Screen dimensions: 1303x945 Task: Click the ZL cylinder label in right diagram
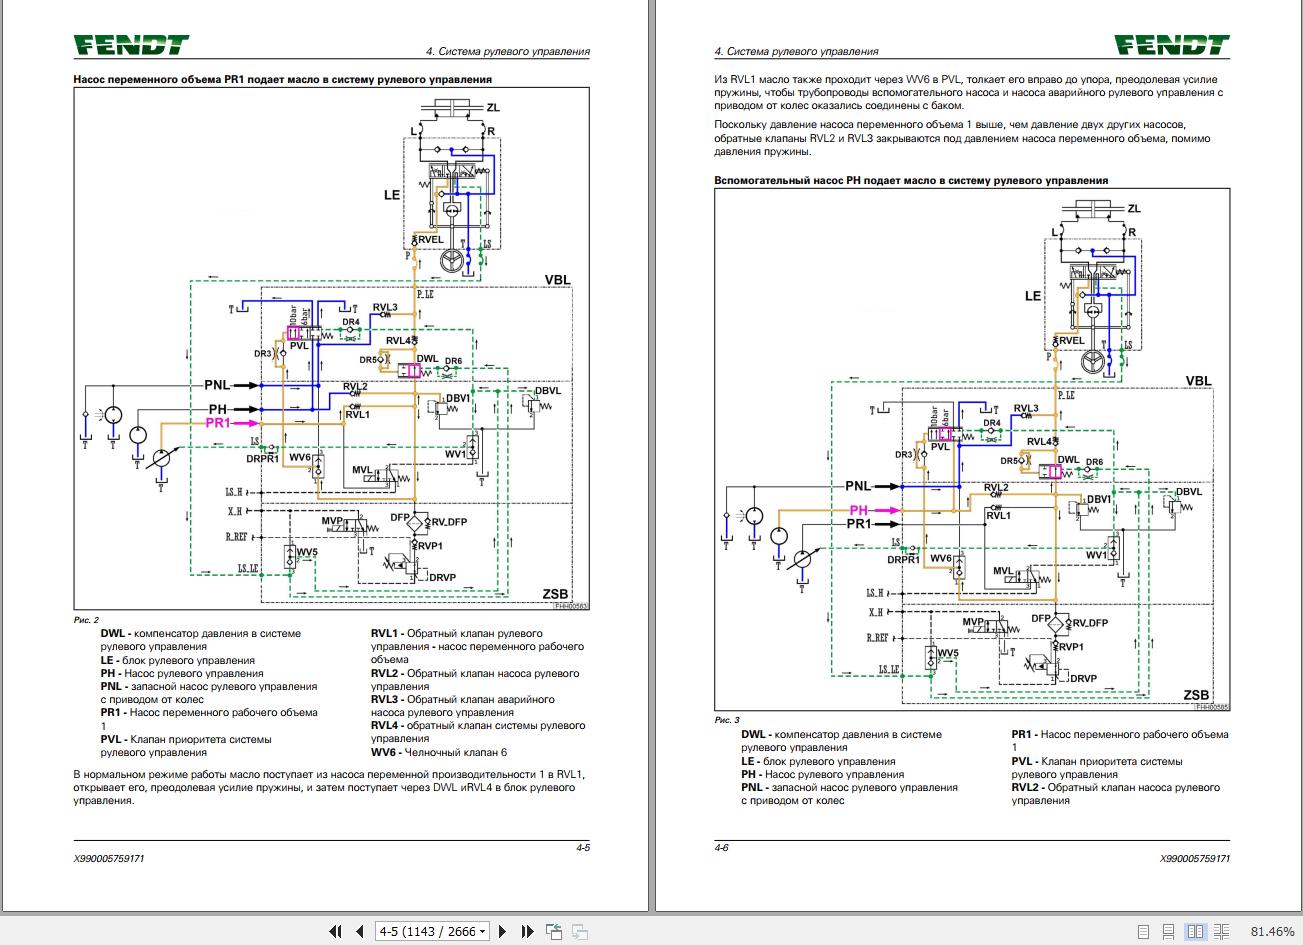coord(1133,209)
